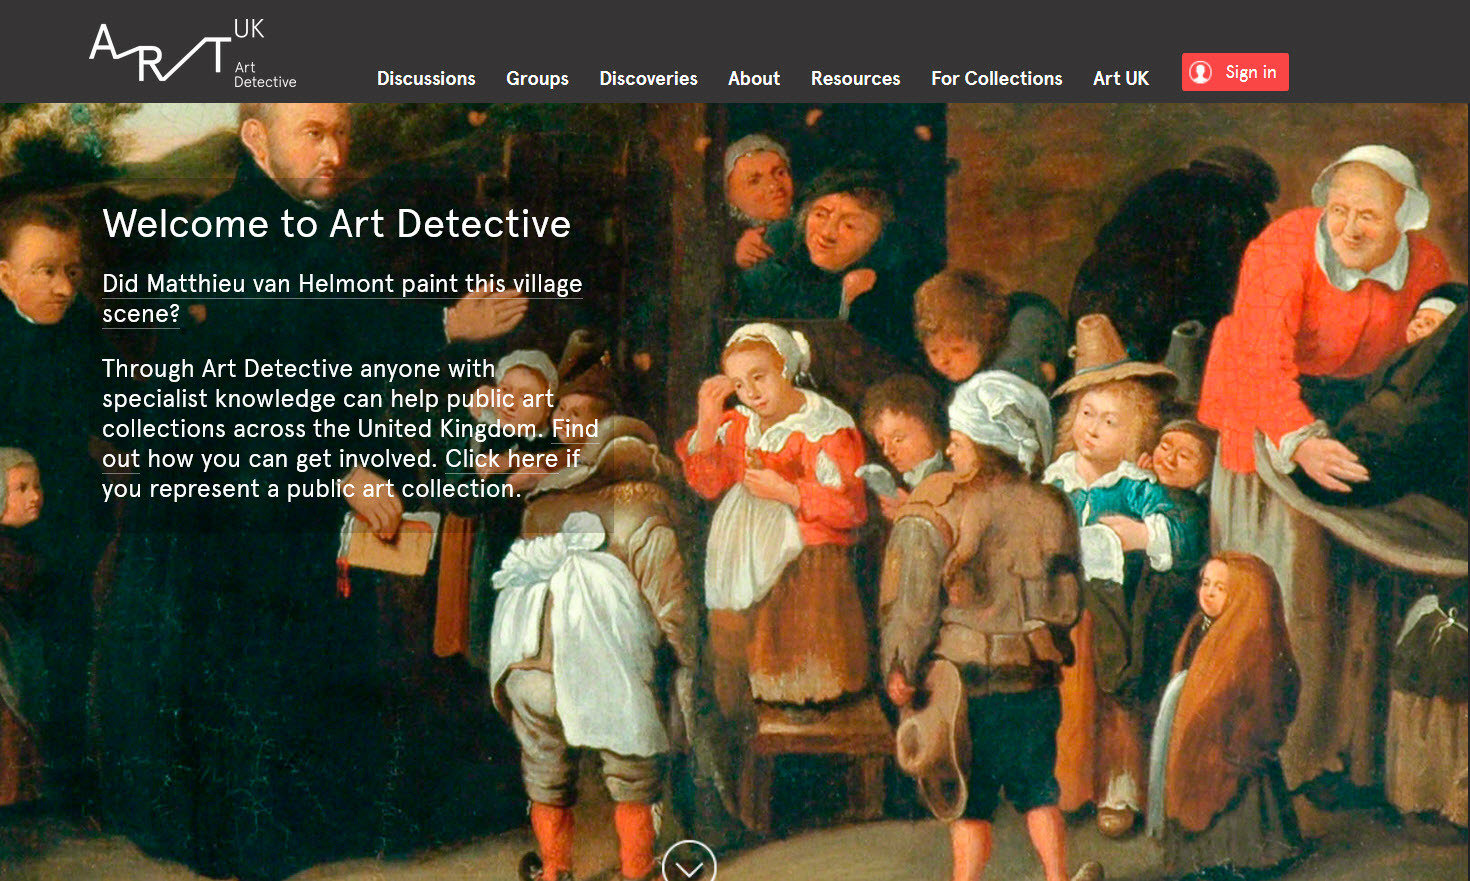Go to Discoveries in the navigation

648,78
